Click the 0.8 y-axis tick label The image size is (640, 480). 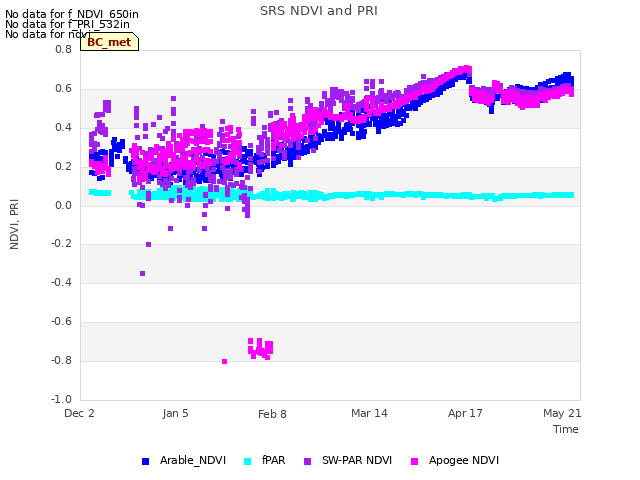(x=63, y=49)
